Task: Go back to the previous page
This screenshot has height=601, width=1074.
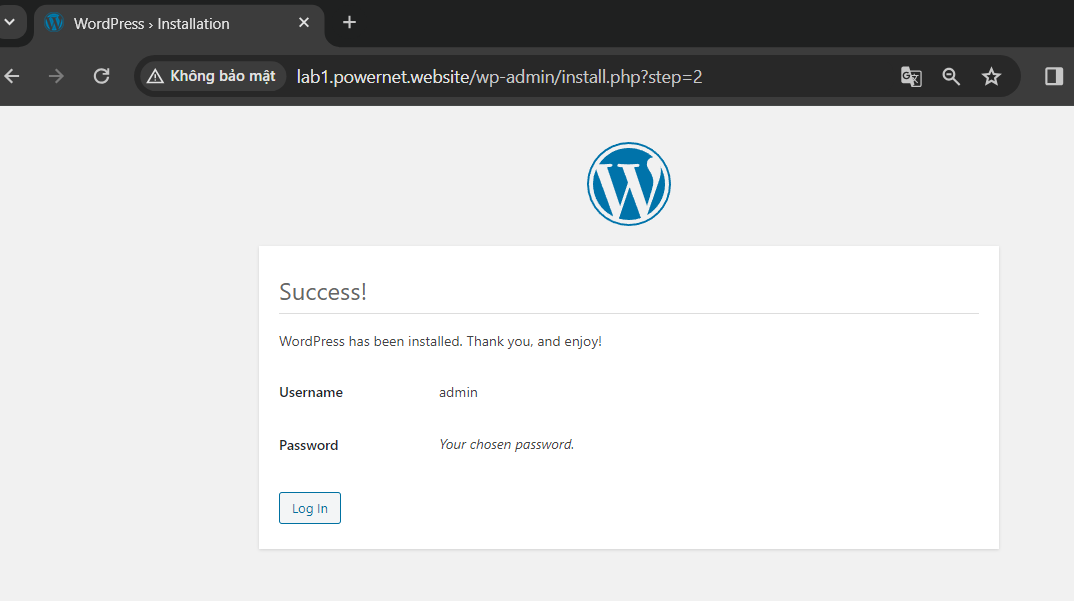Action: coord(12,76)
